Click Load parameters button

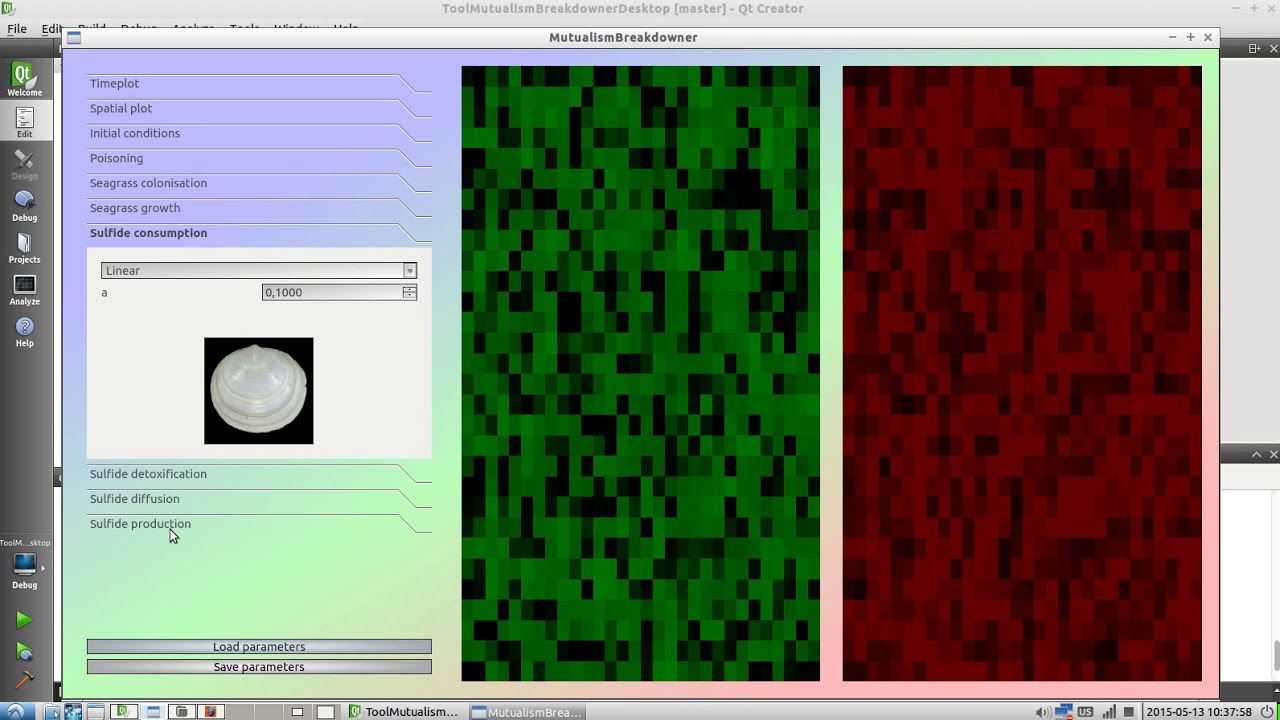click(x=259, y=647)
